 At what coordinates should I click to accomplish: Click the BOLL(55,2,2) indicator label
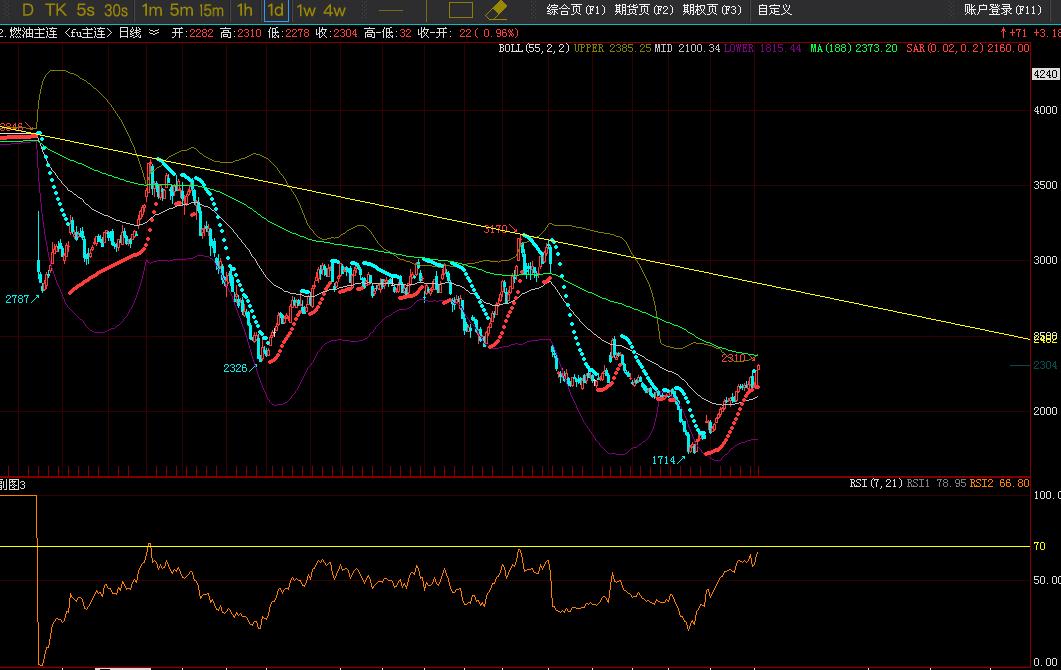click(x=534, y=48)
